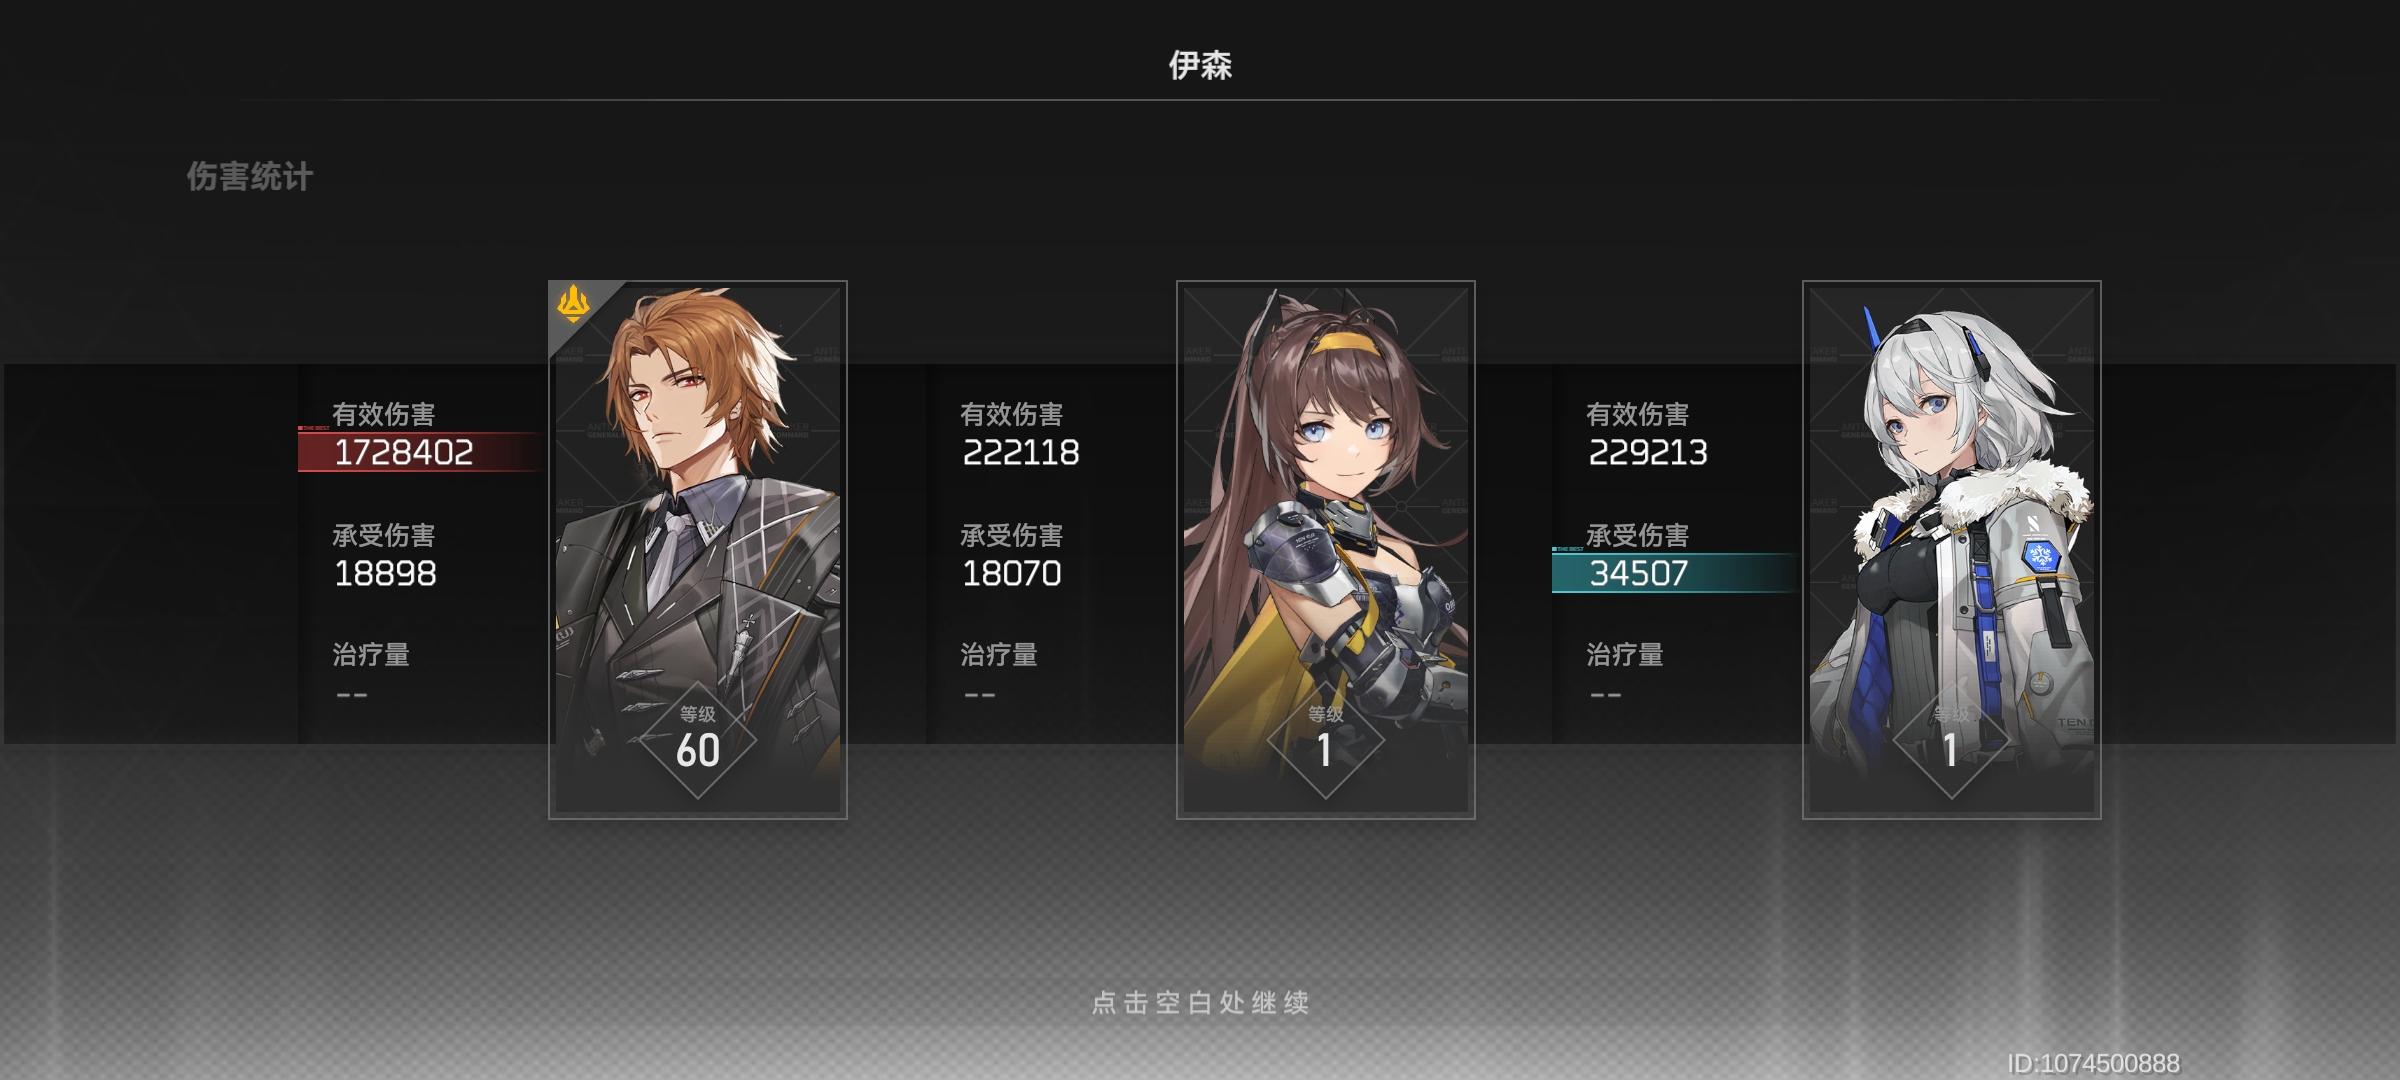Click the 伤害统计 heading

250,177
